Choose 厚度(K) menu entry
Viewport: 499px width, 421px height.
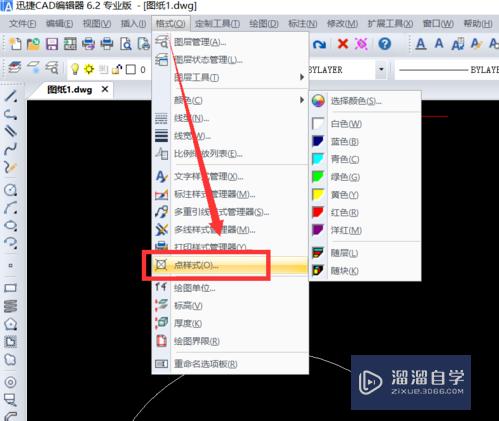(x=230, y=323)
